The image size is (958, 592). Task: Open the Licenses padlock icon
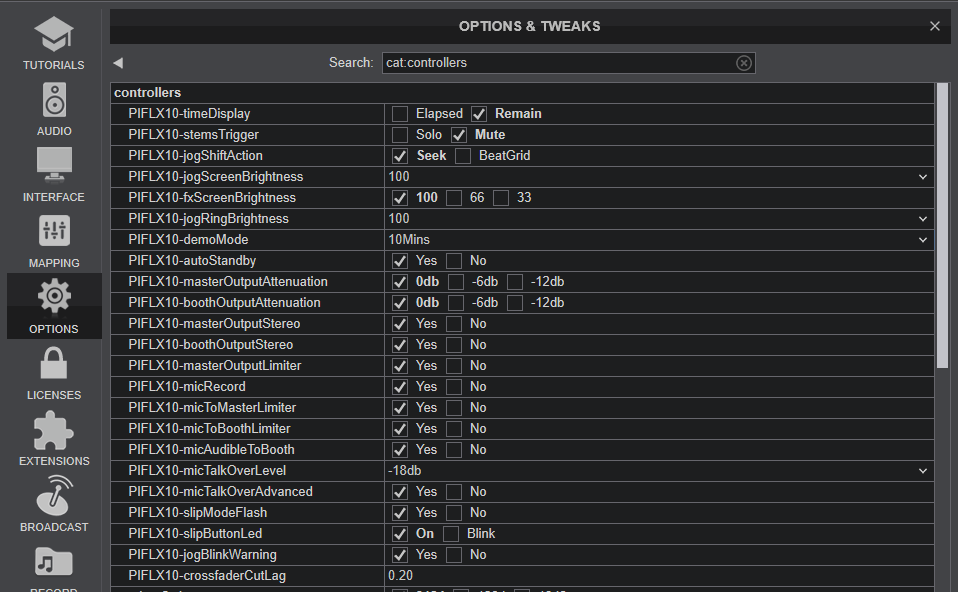coord(54,364)
